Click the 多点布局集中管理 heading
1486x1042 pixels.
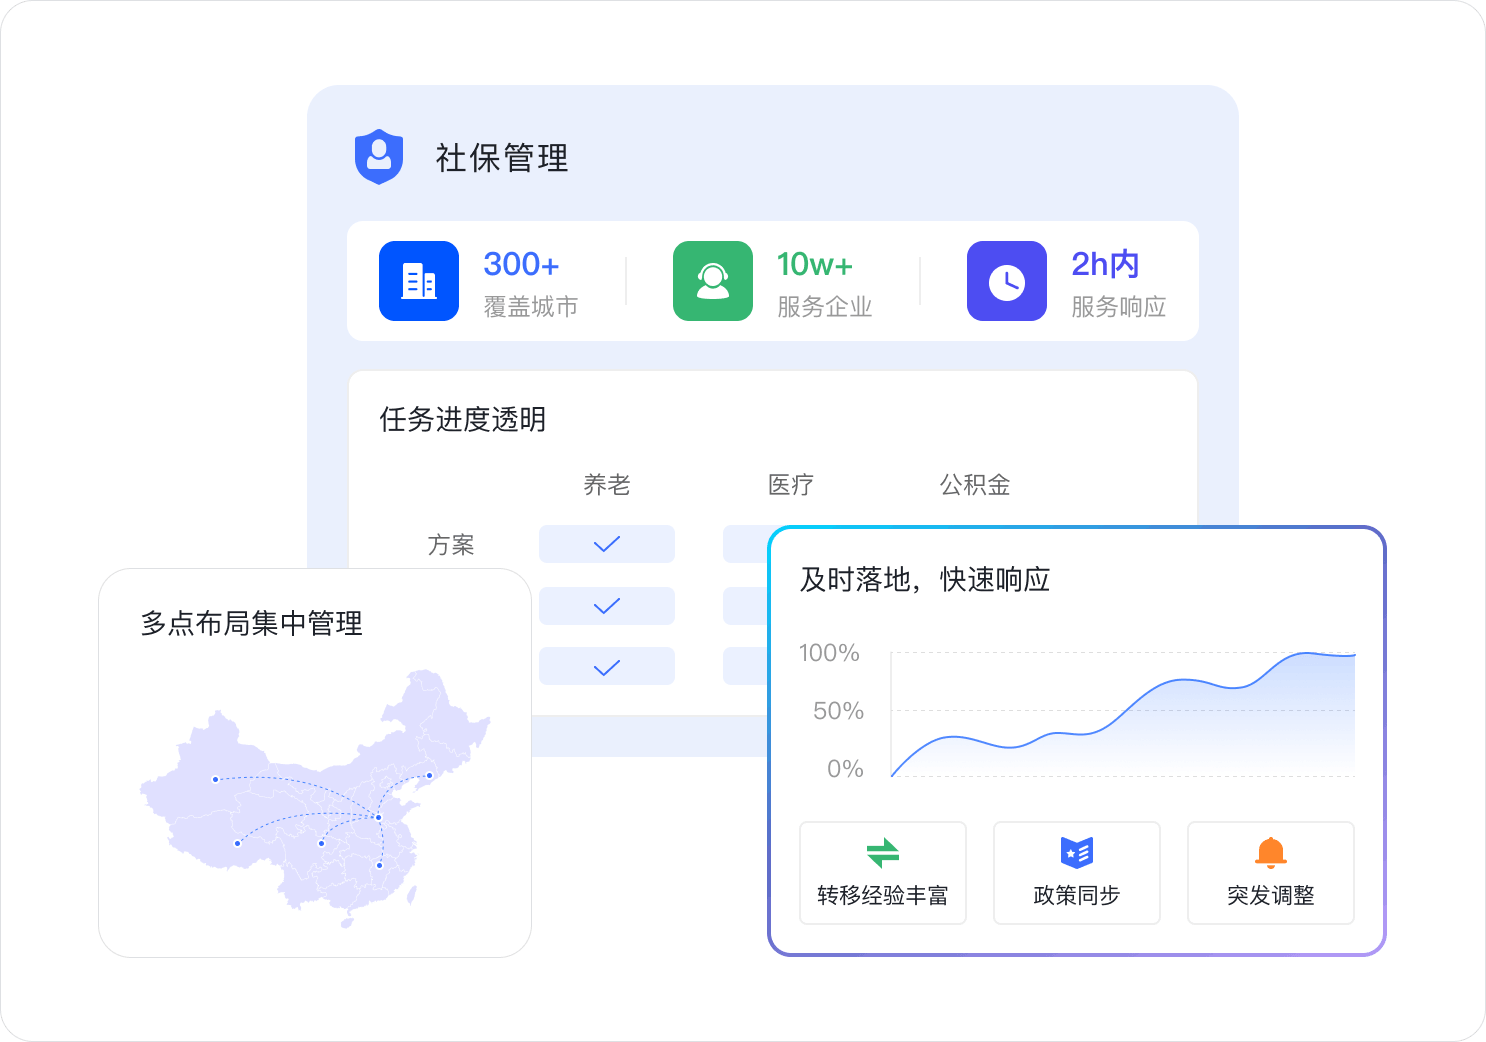tap(252, 623)
